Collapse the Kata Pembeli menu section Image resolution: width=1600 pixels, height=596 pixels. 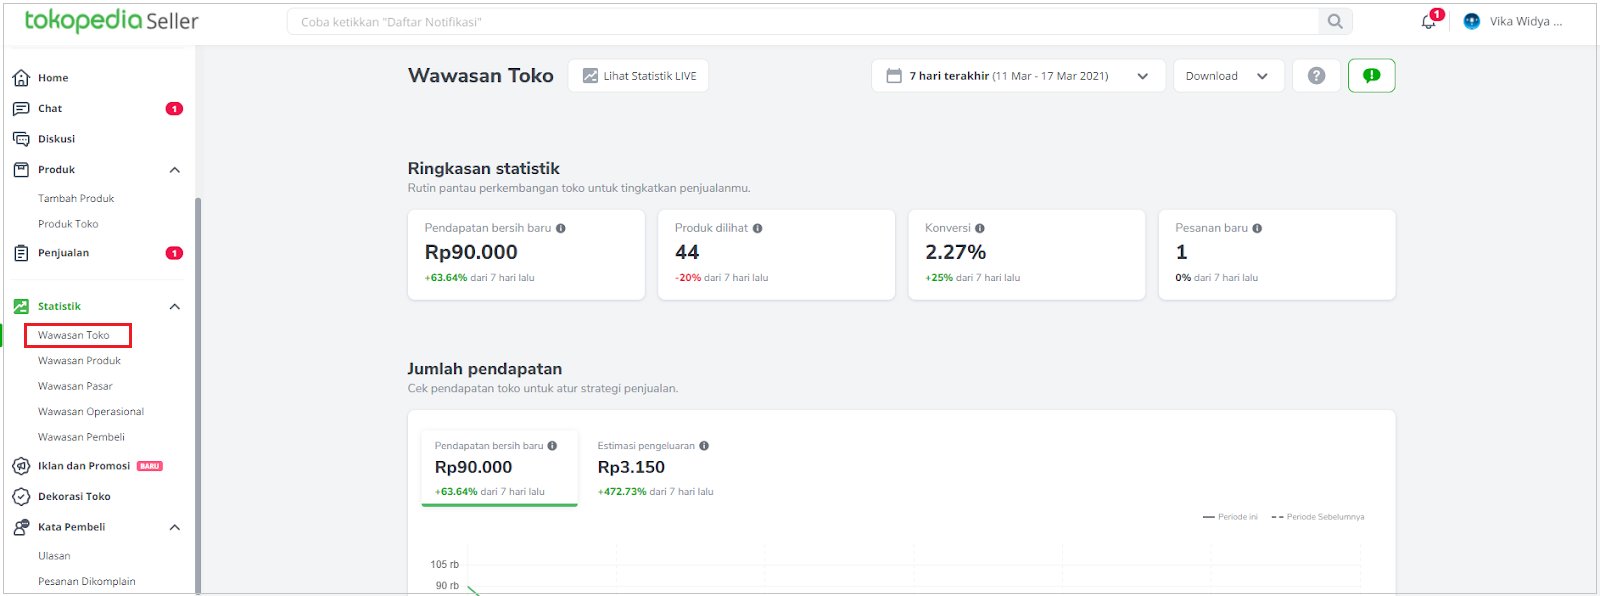point(175,527)
